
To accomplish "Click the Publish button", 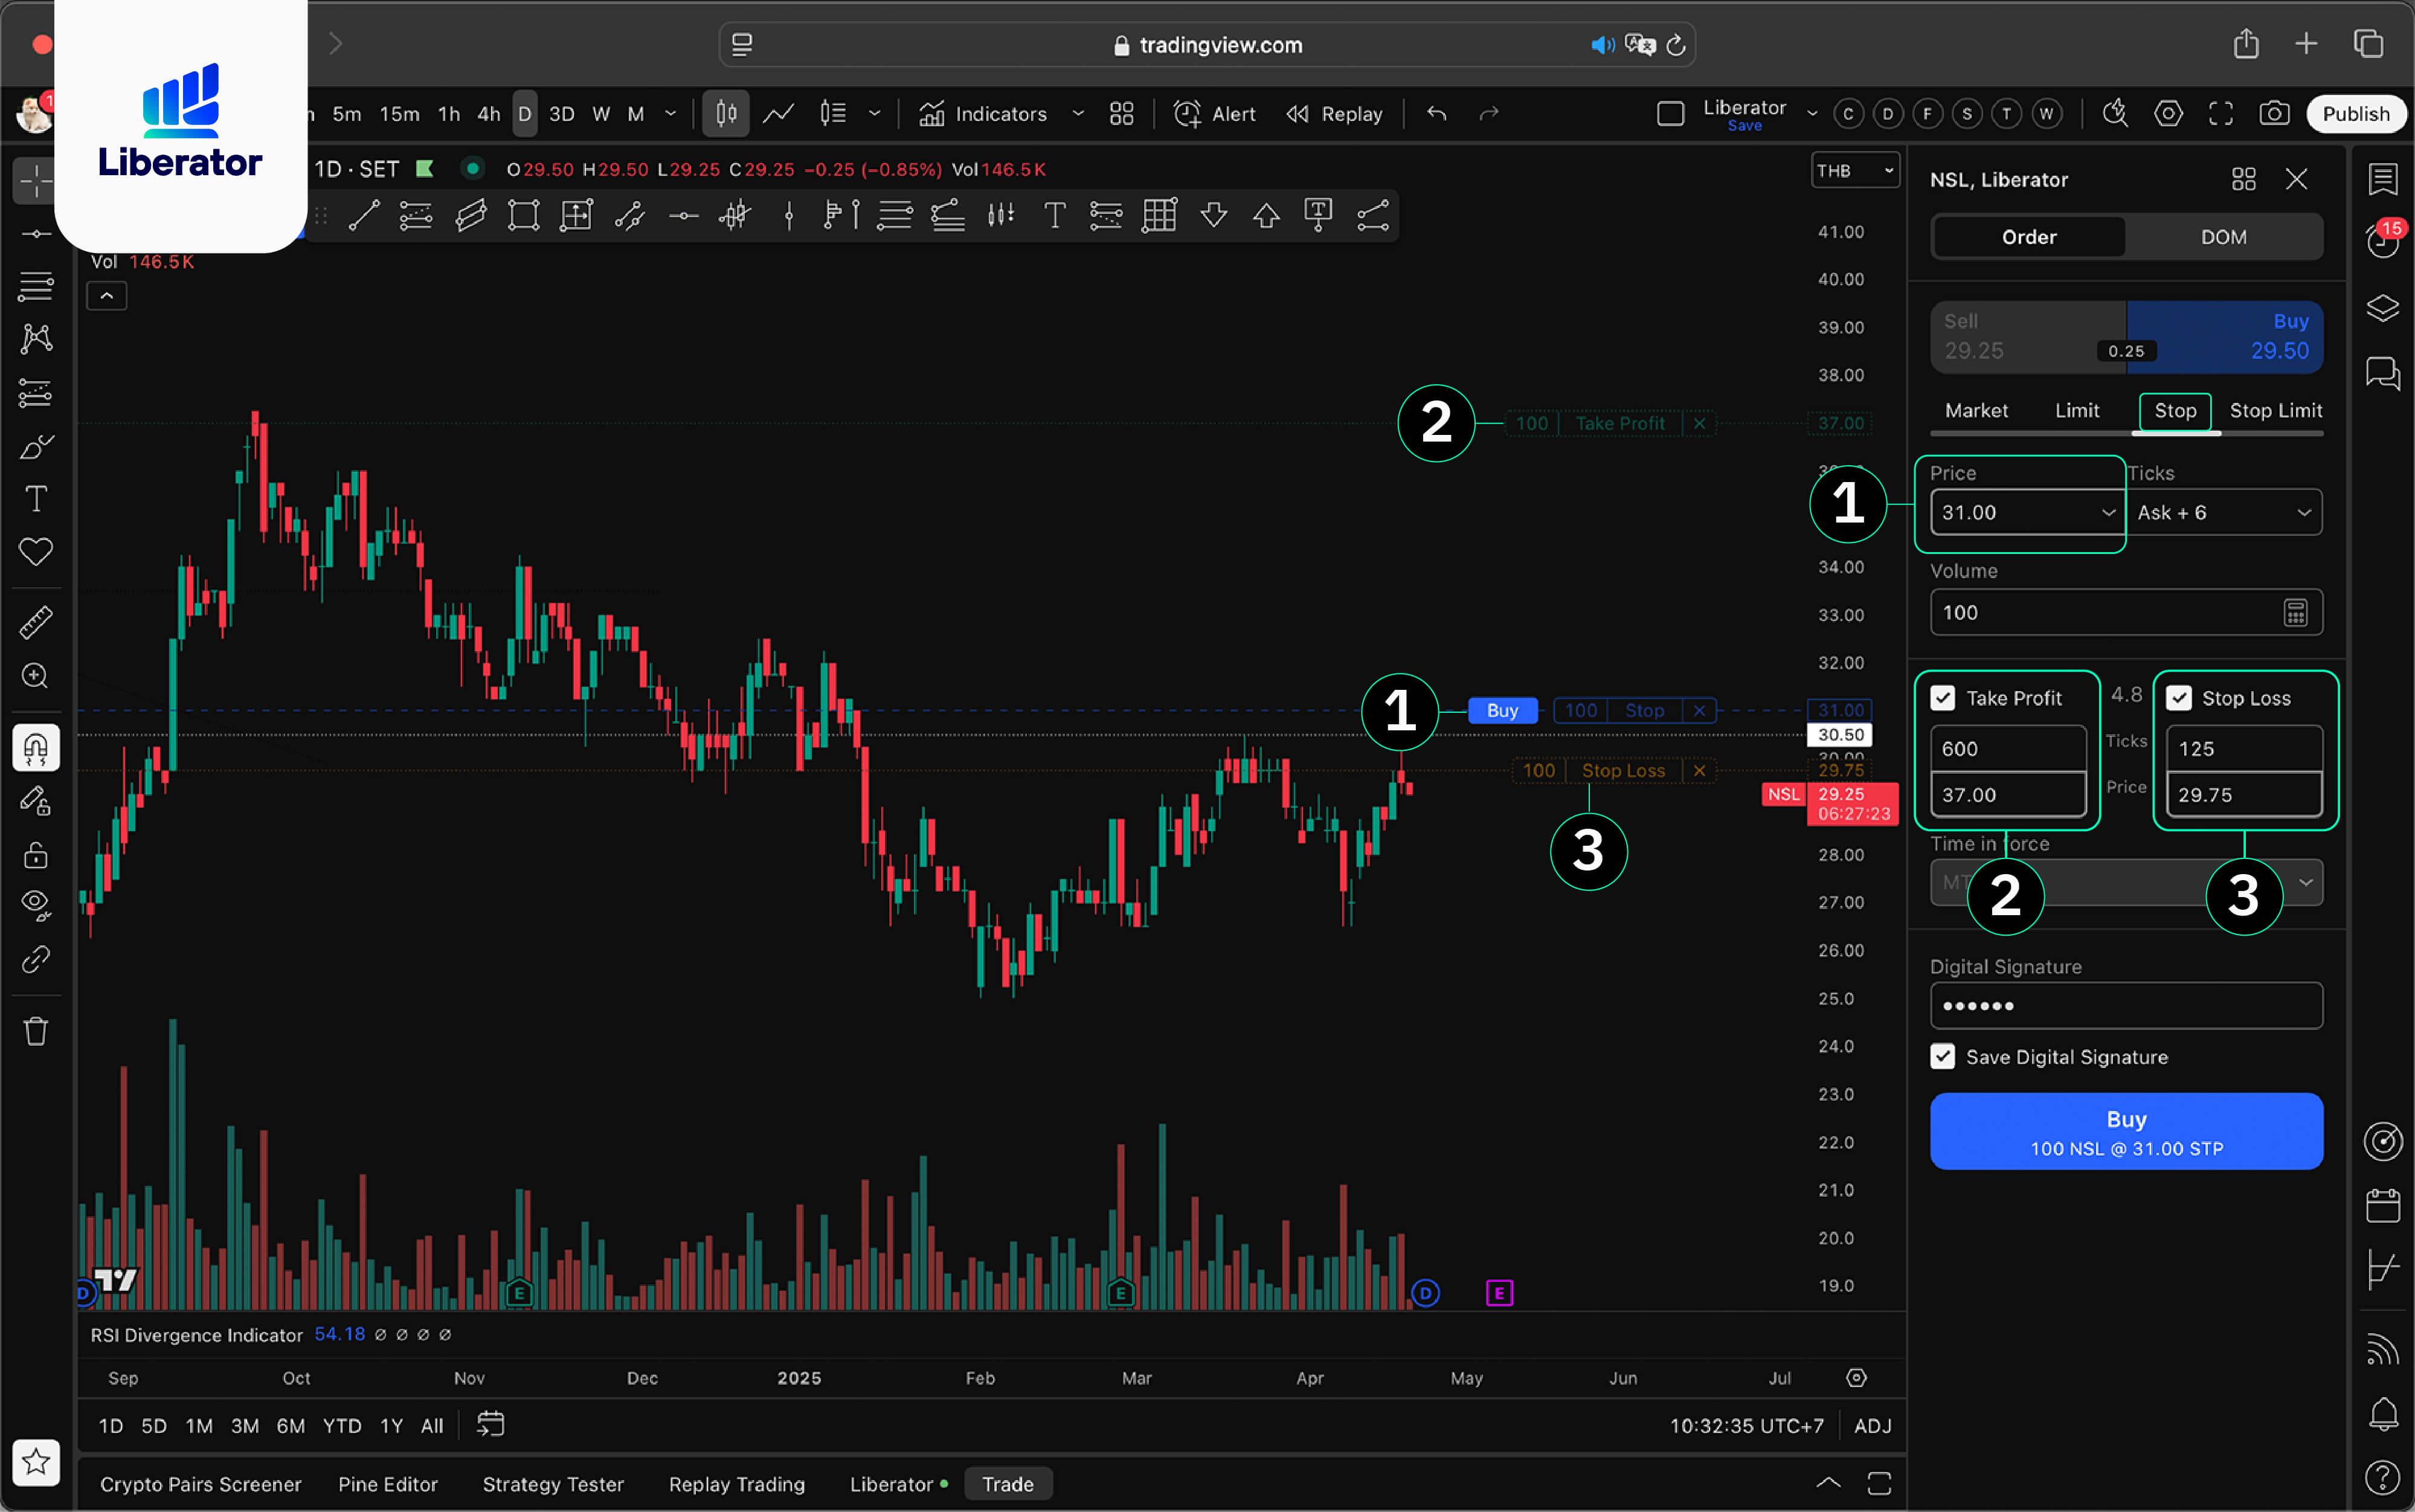I will (x=2355, y=114).
